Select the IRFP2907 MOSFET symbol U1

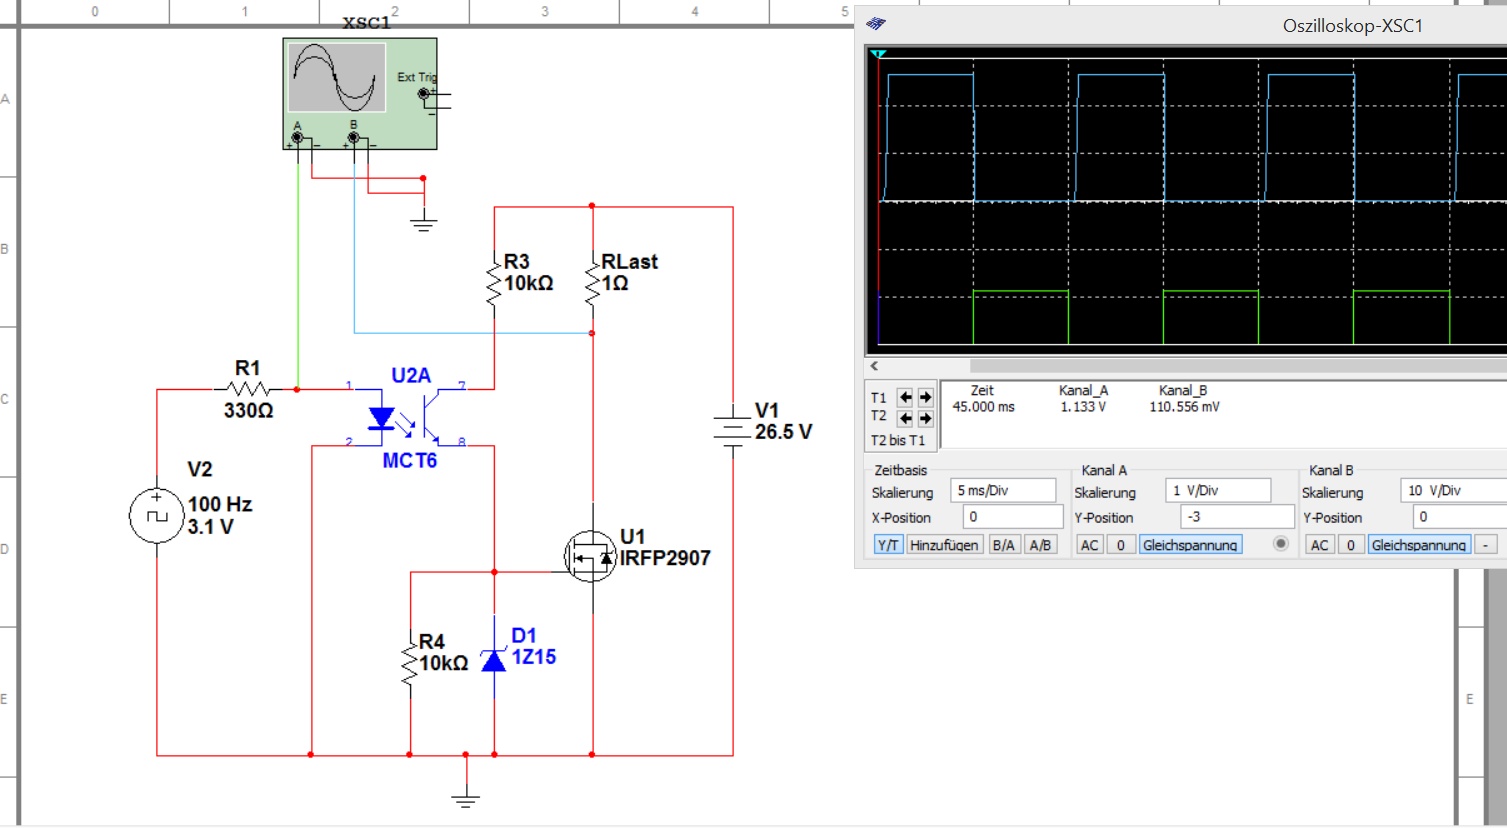pos(590,557)
